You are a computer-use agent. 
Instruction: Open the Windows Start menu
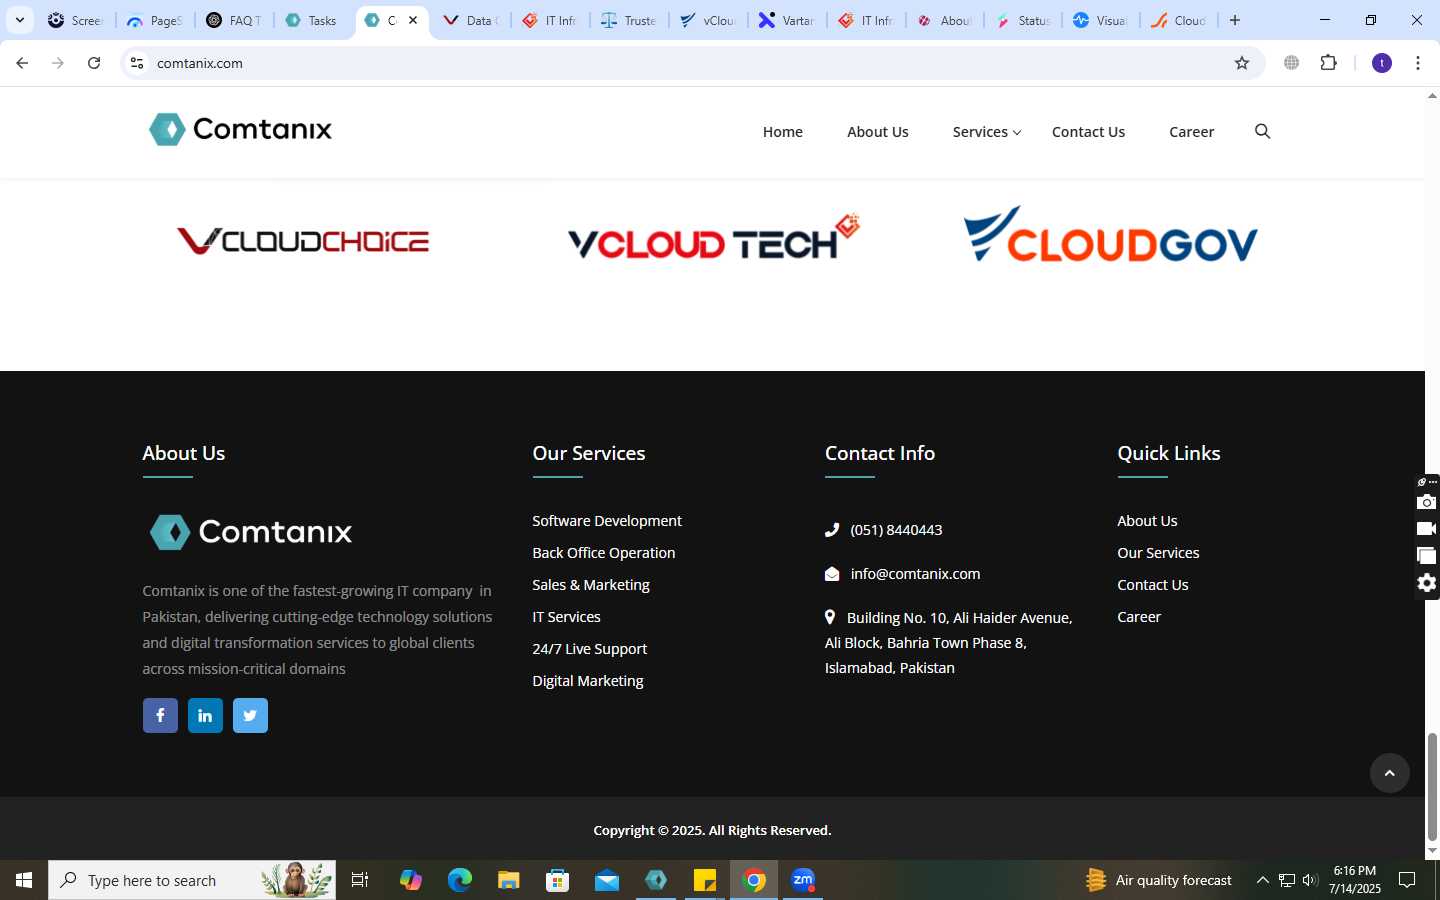click(24, 880)
